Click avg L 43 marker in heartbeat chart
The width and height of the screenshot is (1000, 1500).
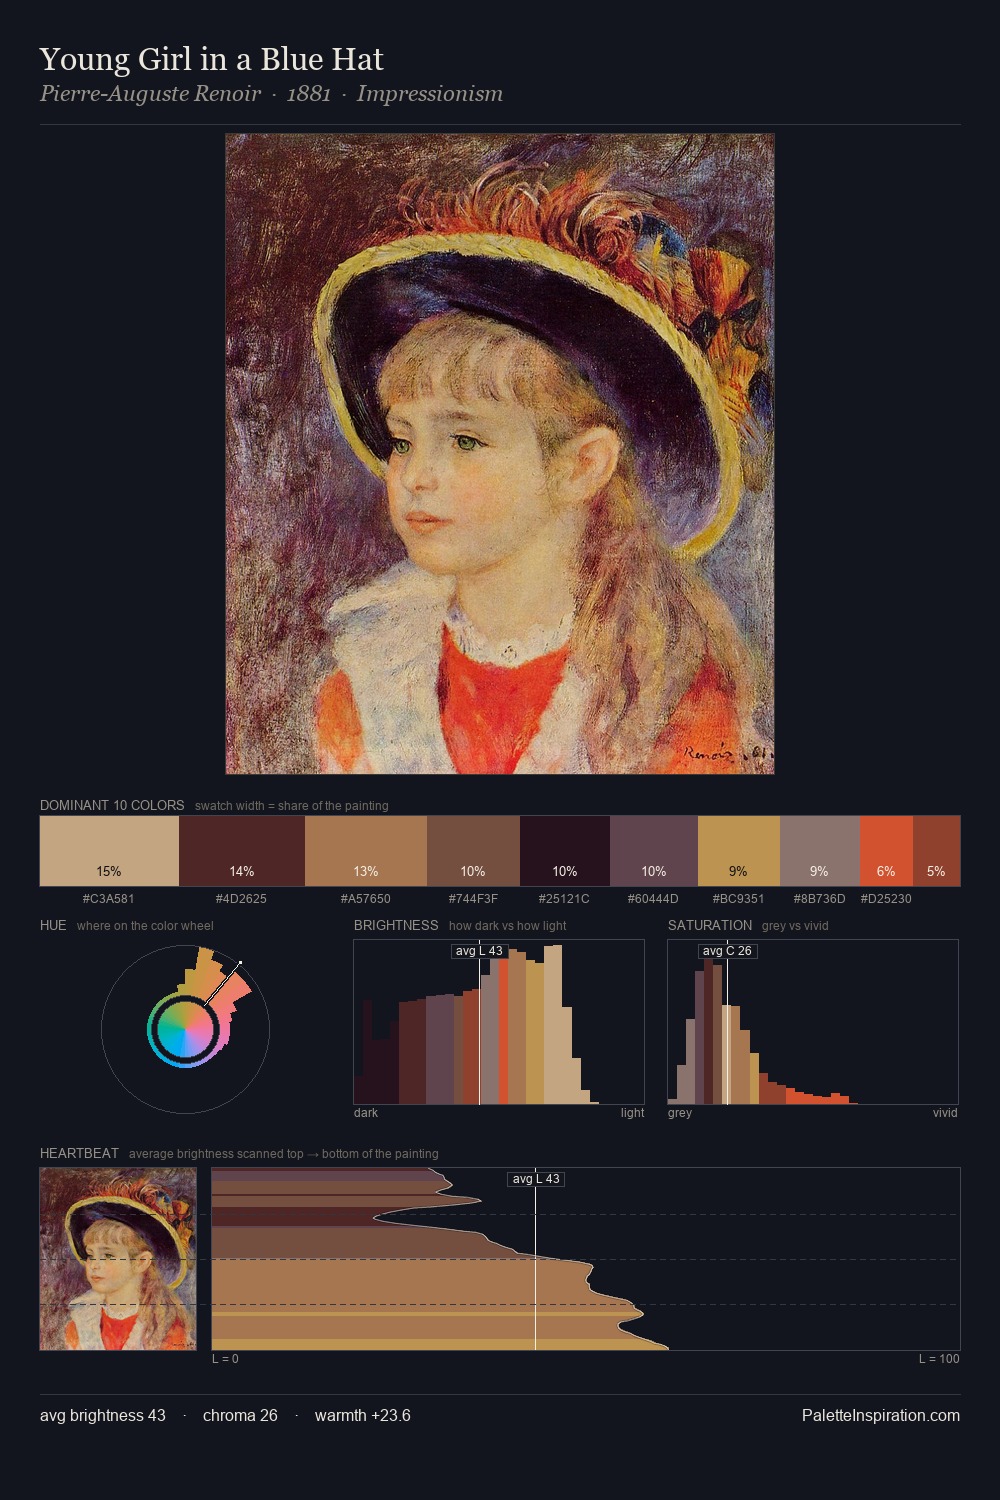coord(536,1179)
